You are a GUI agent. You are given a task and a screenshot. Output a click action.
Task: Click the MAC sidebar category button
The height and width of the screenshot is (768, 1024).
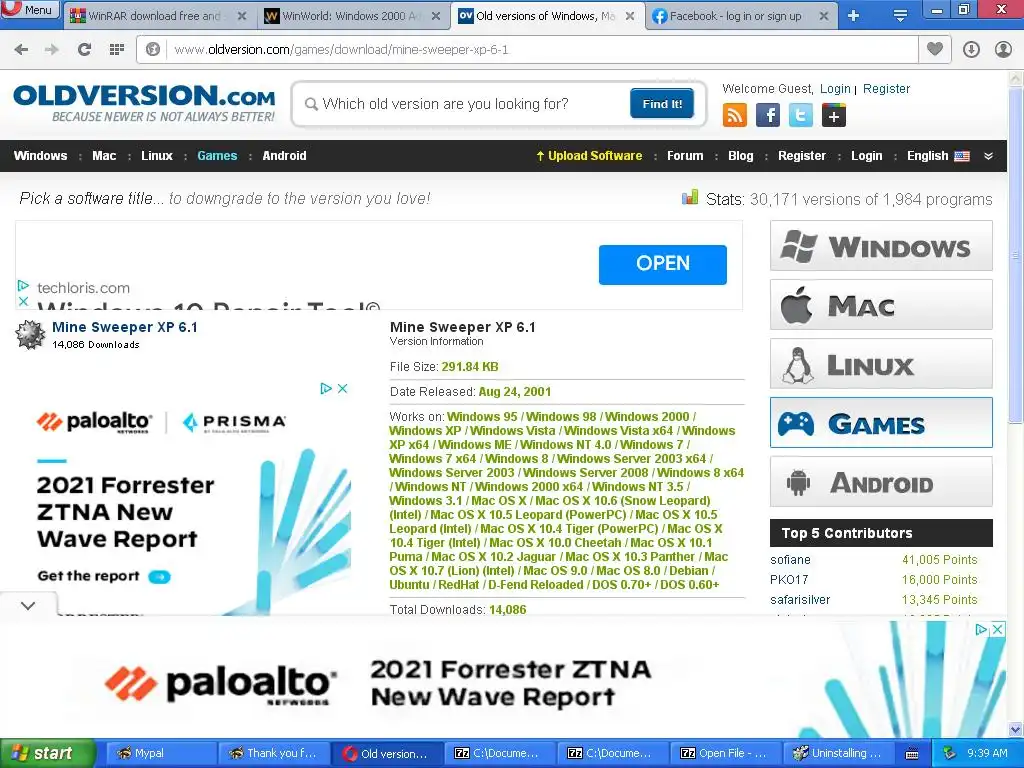pyautogui.click(x=881, y=304)
